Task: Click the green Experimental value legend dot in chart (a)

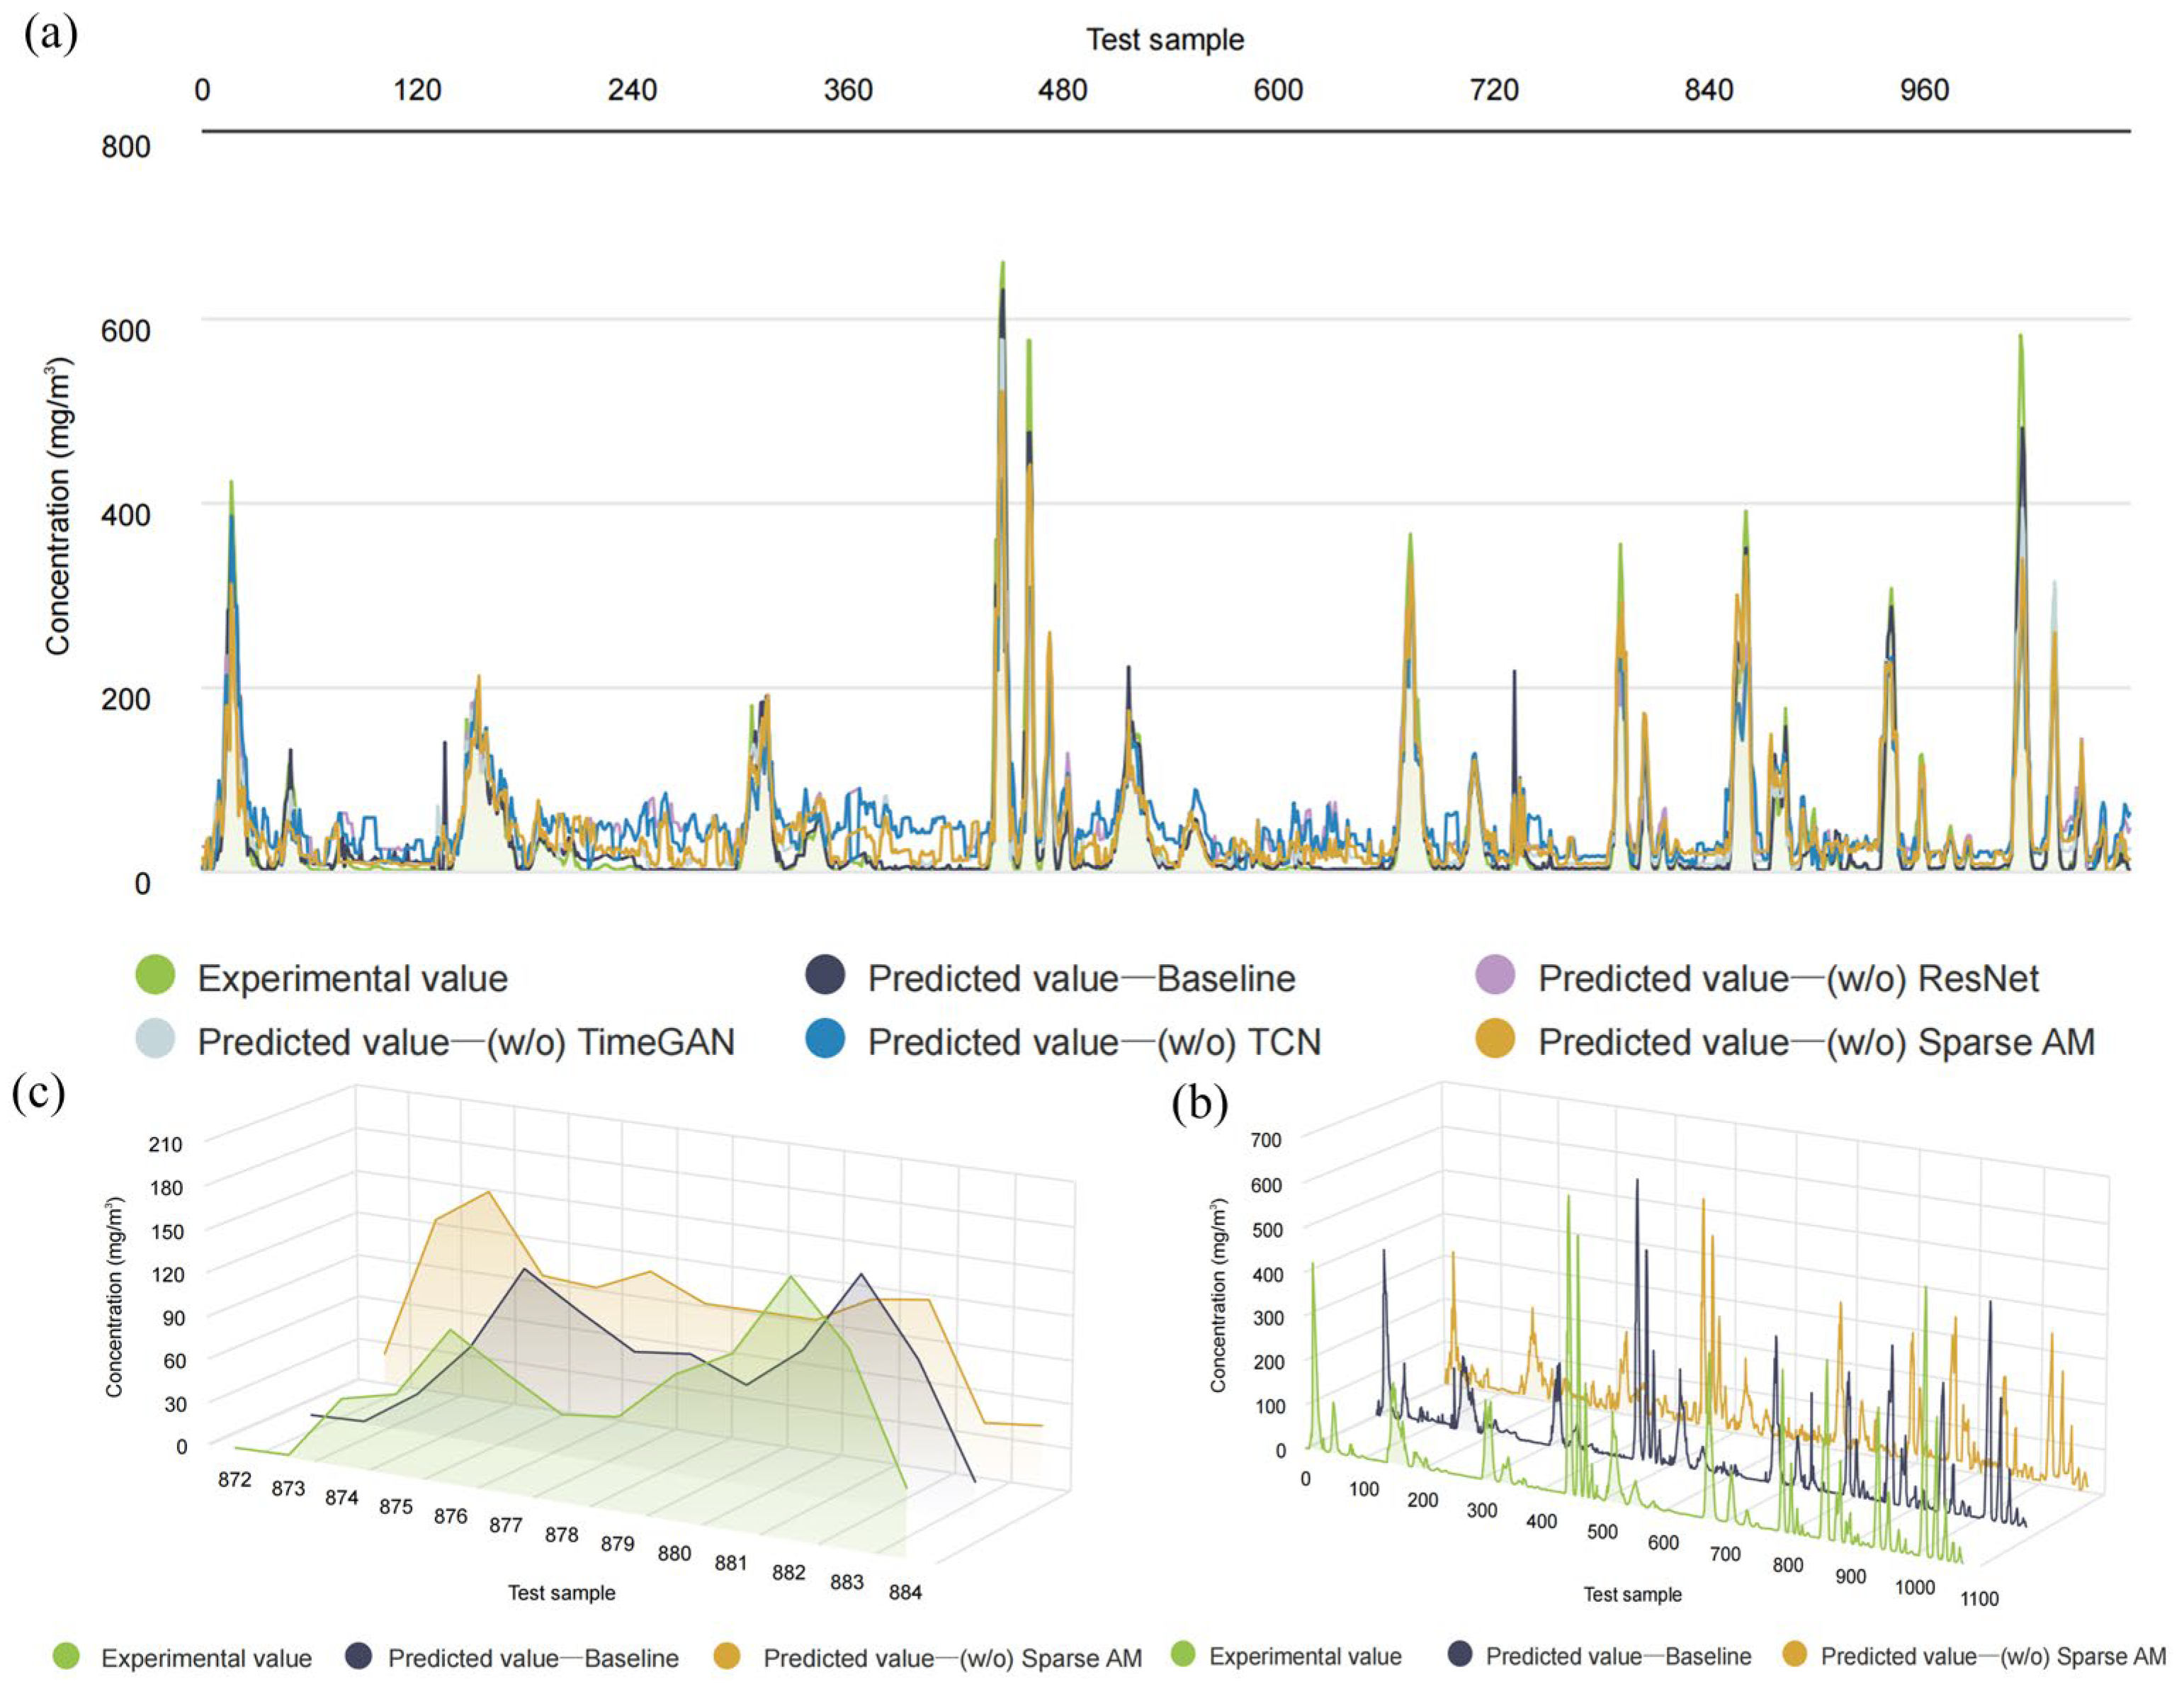Action: click(x=155, y=975)
